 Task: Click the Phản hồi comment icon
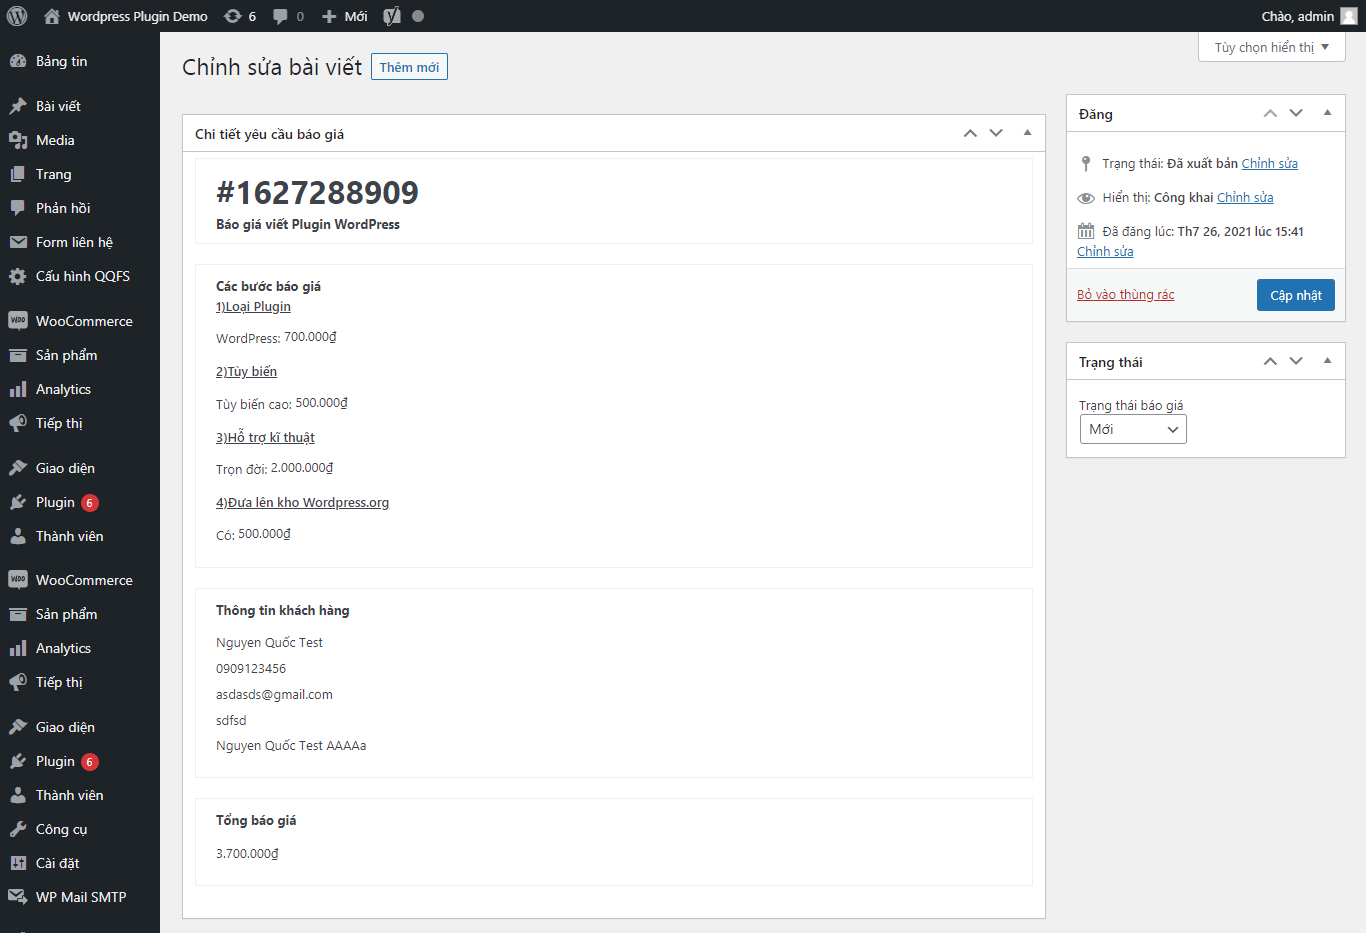(x=18, y=208)
